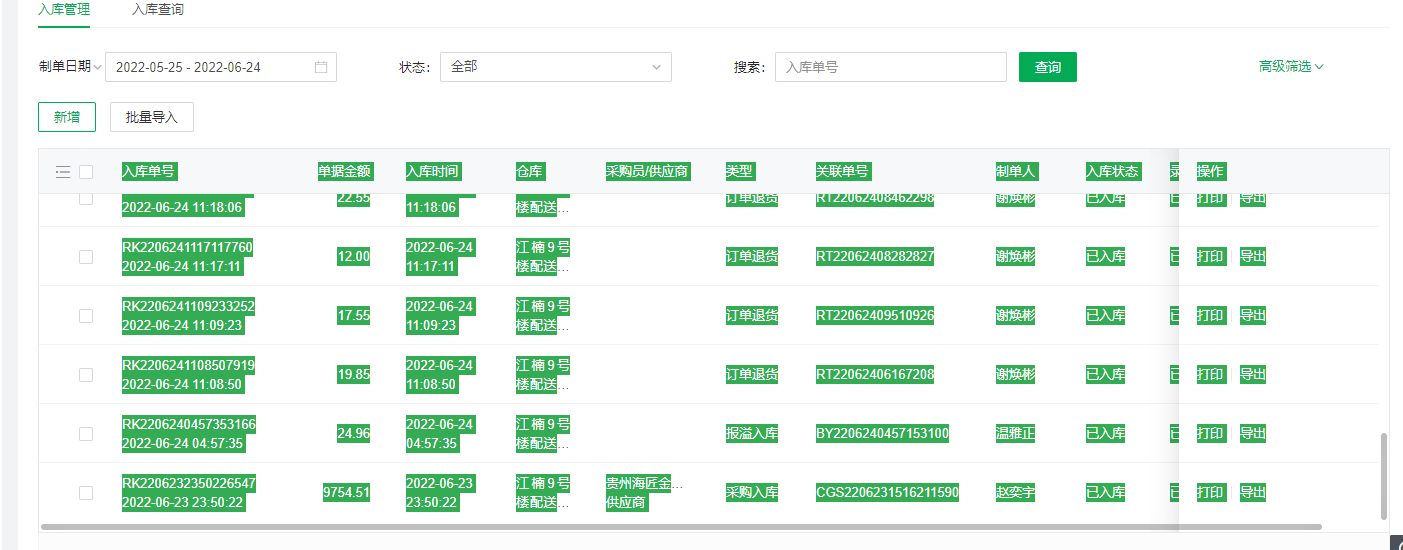Click 导出 for order RK2206240457353166
The height and width of the screenshot is (550, 1403).
pos(1252,434)
